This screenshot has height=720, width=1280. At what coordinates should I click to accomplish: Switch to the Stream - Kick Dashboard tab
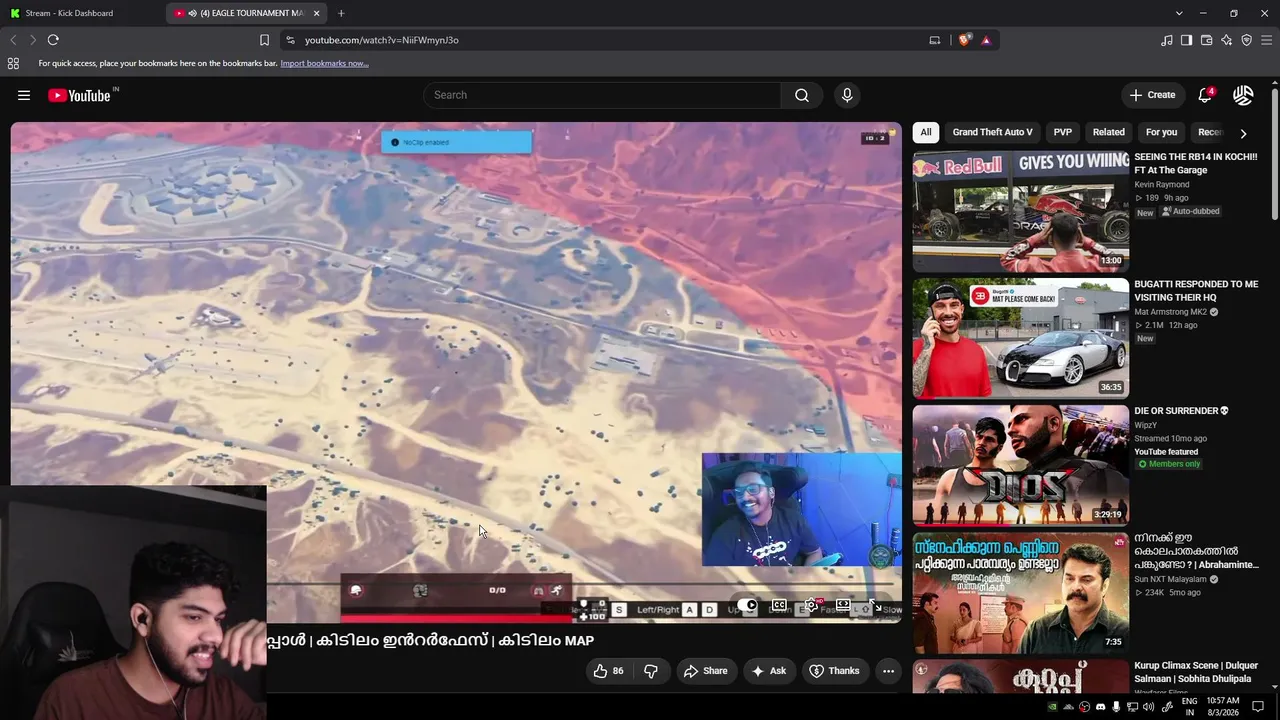(82, 13)
